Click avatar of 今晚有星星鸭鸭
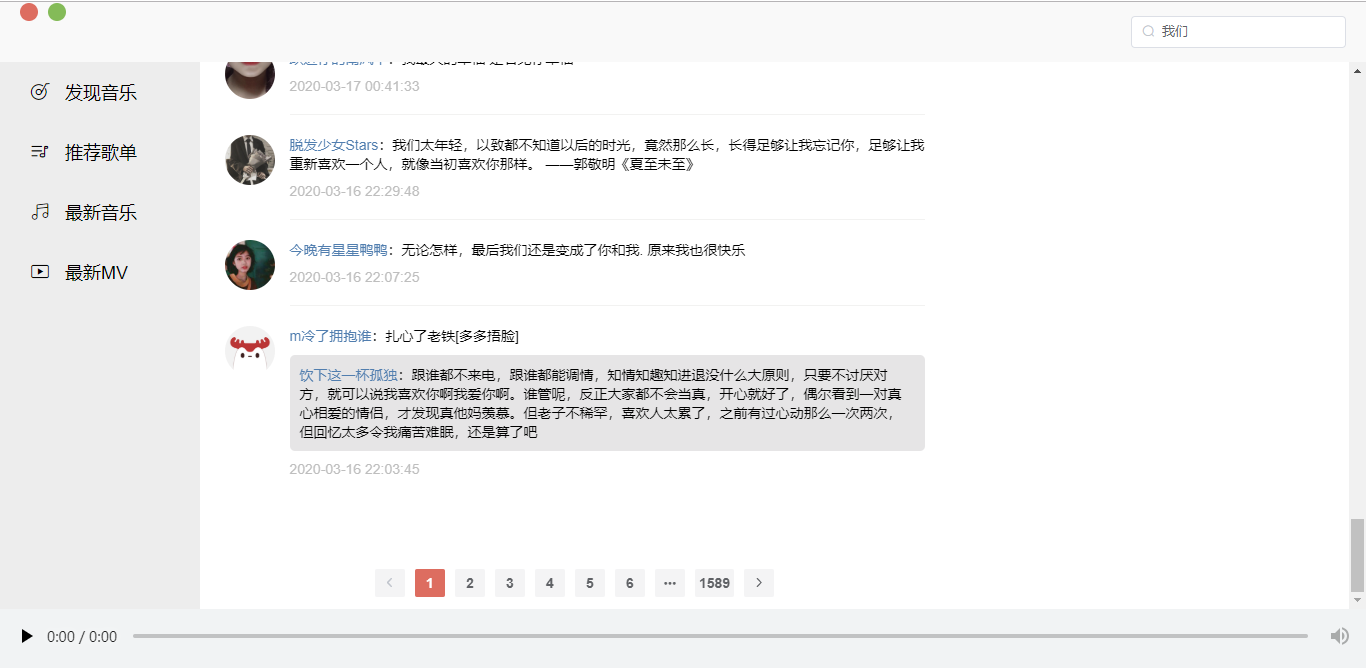 pos(250,265)
